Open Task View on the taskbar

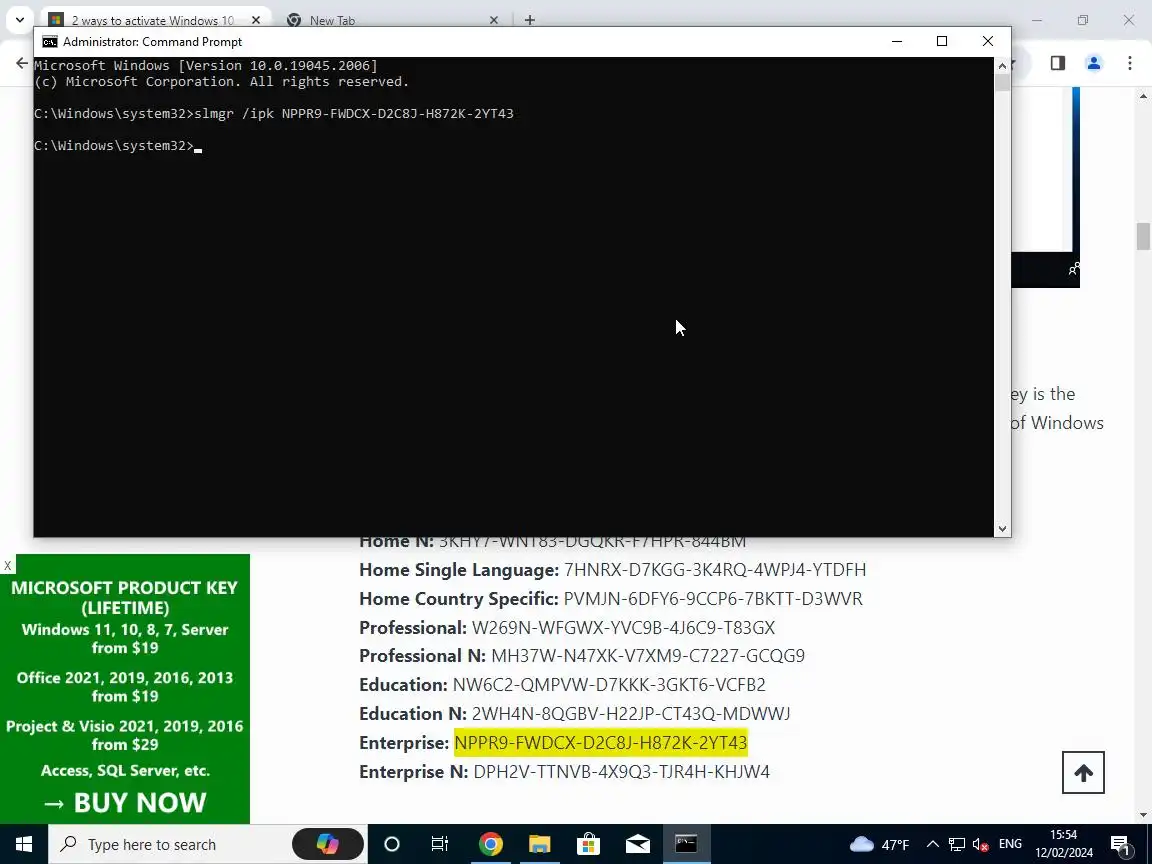point(440,844)
